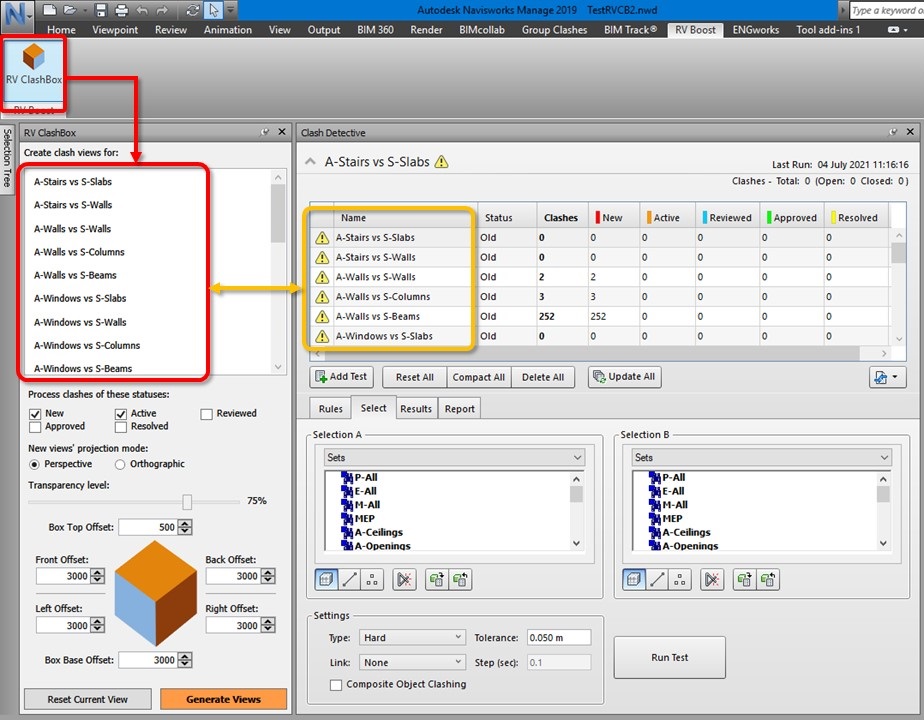
Task: Enable Composite Object Clashing checkbox
Action: [x=336, y=685]
